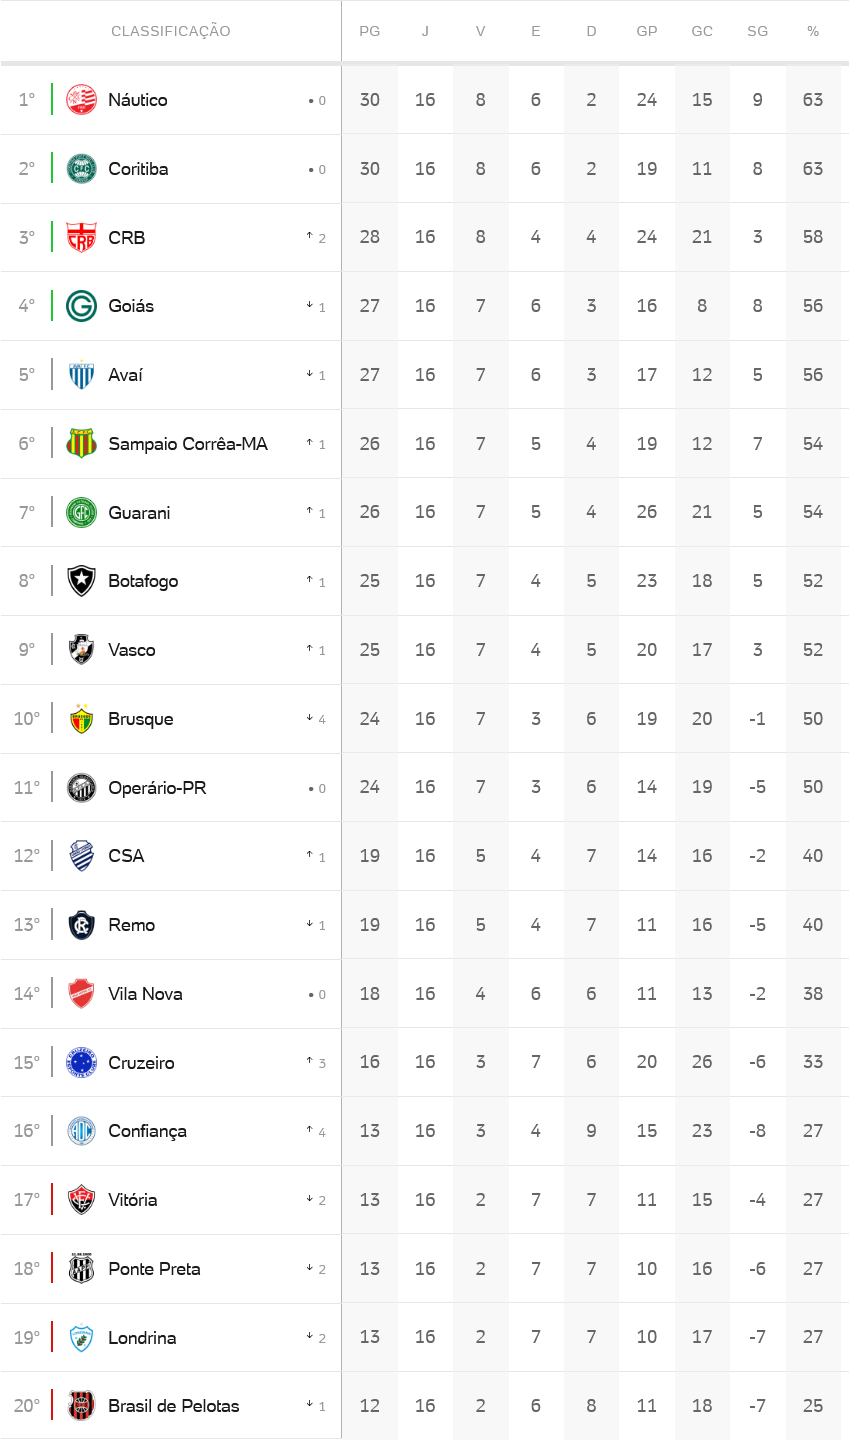Select the Cruzeiro blue badge
This screenshot has height=1440, width=849.
pyautogui.click(x=81, y=1062)
